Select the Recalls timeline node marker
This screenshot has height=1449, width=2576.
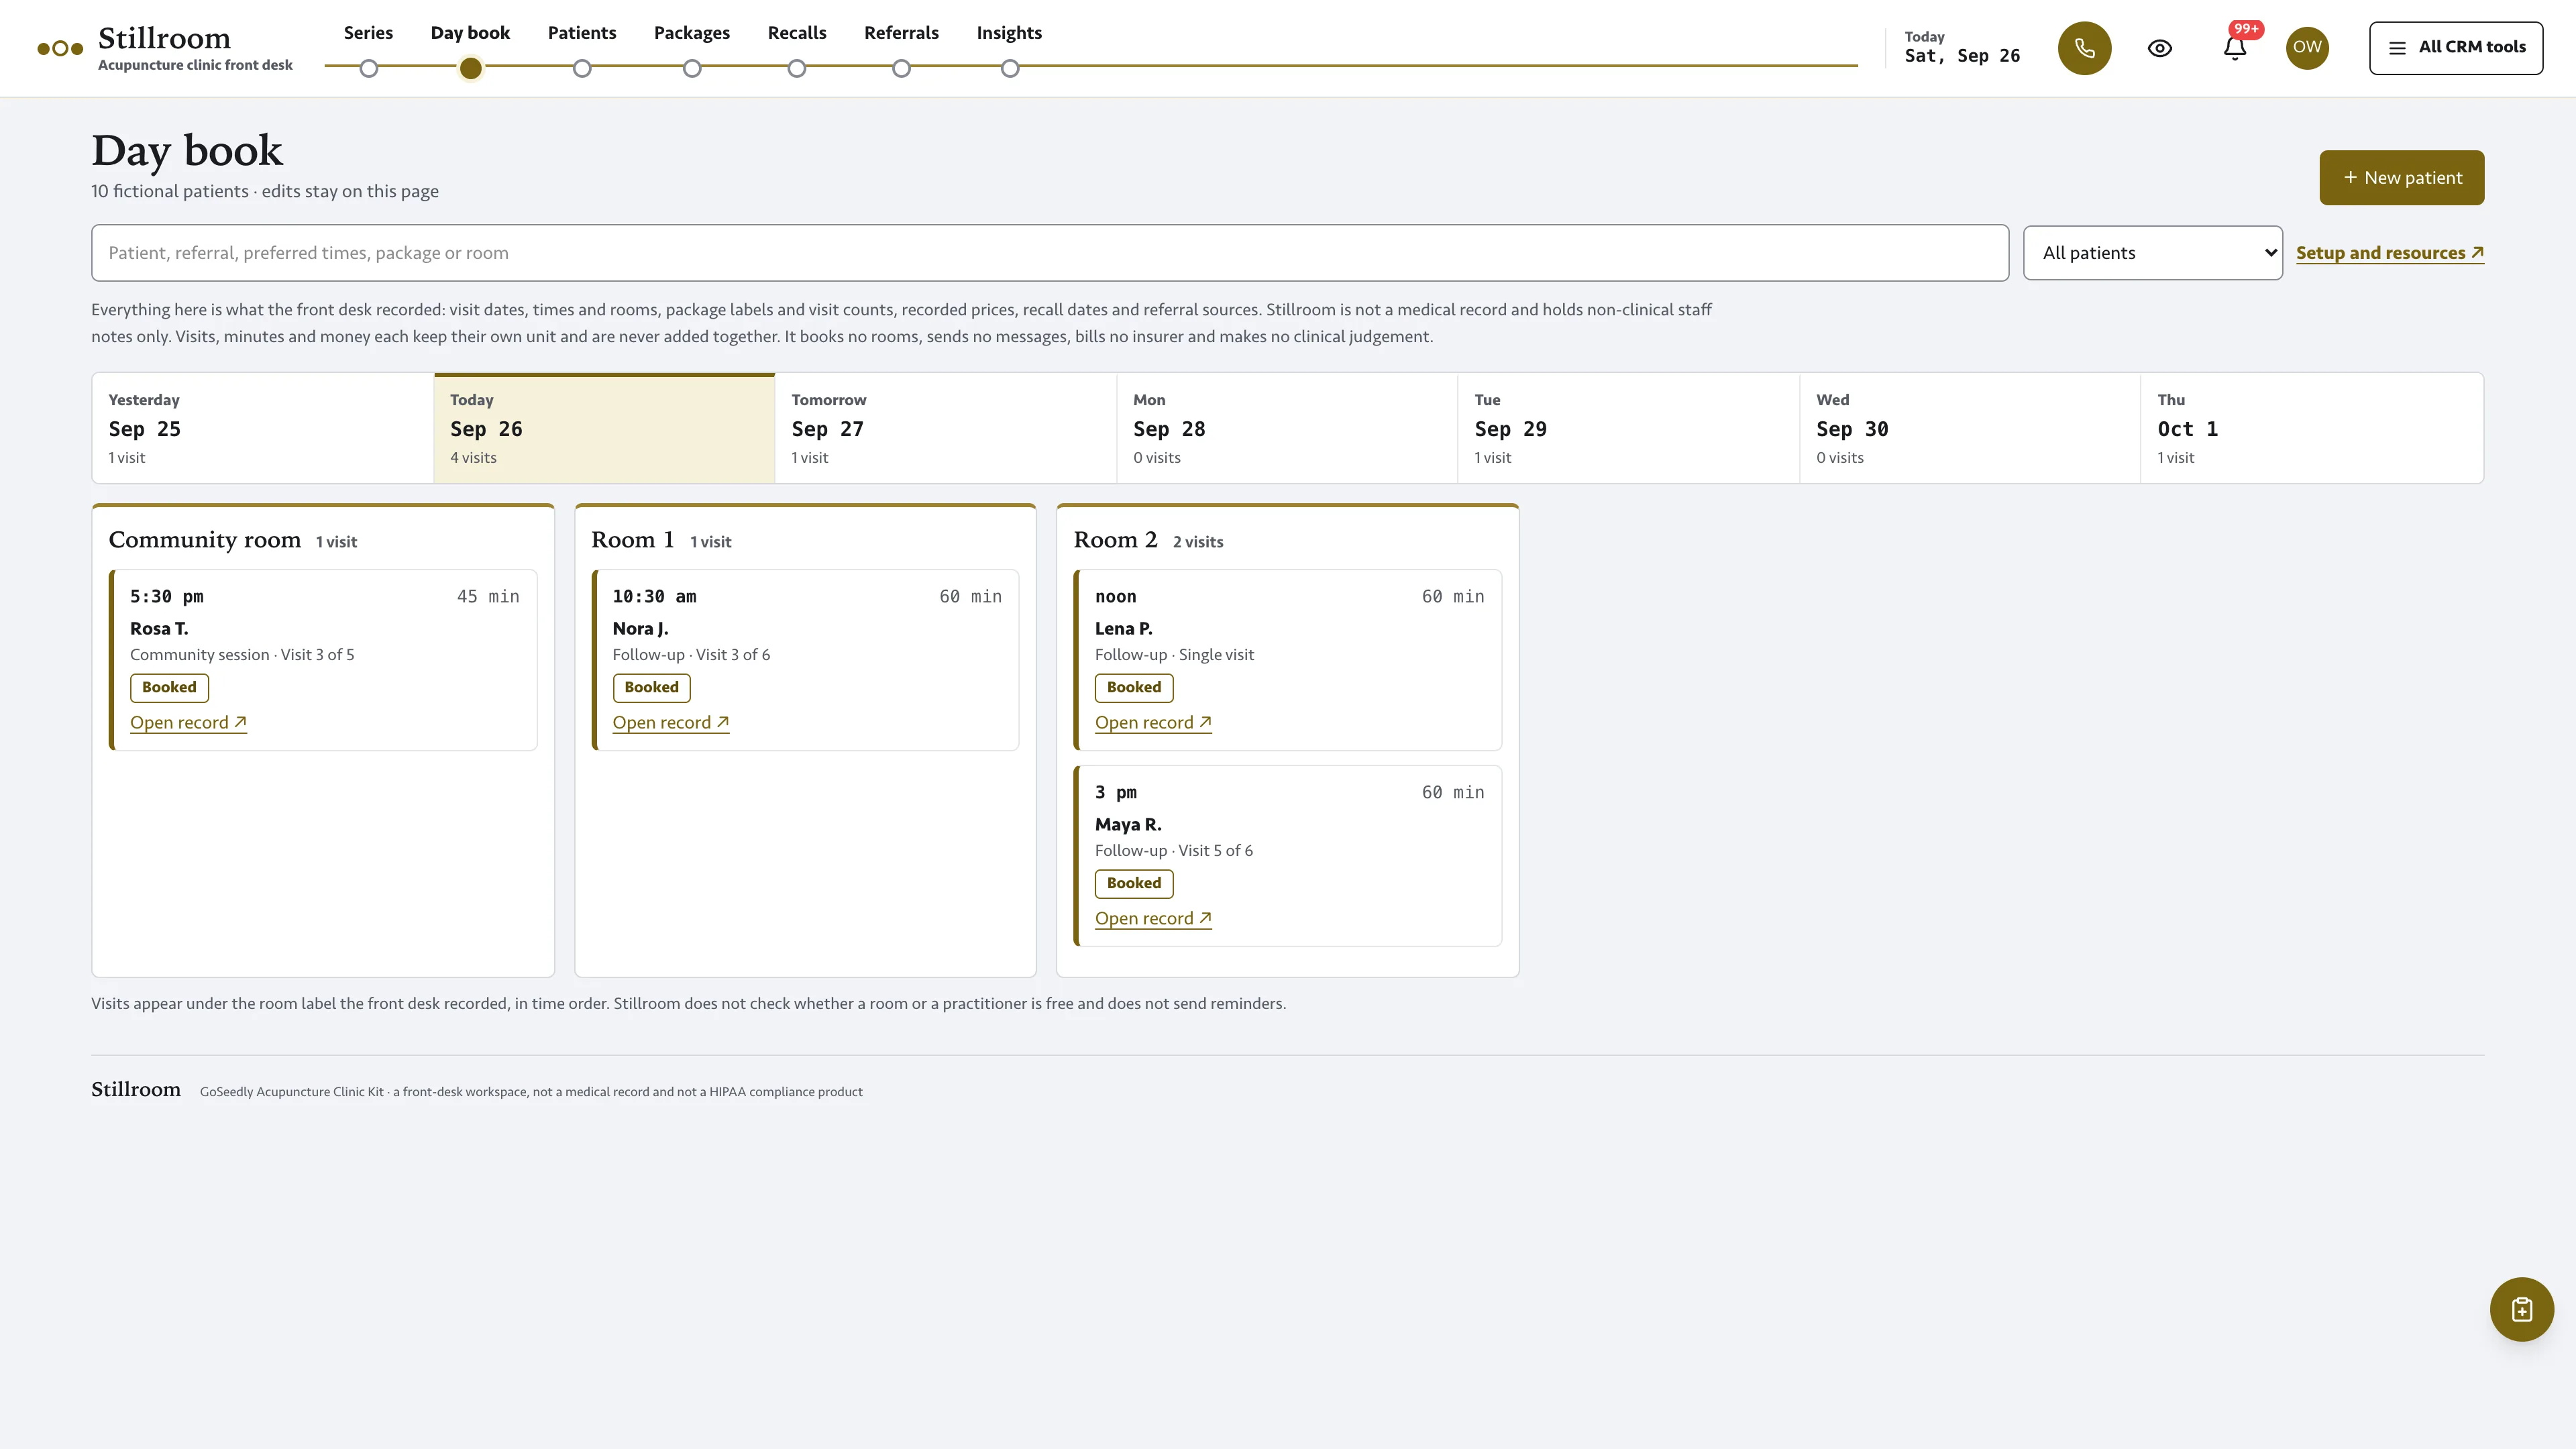pyautogui.click(x=796, y=68)
